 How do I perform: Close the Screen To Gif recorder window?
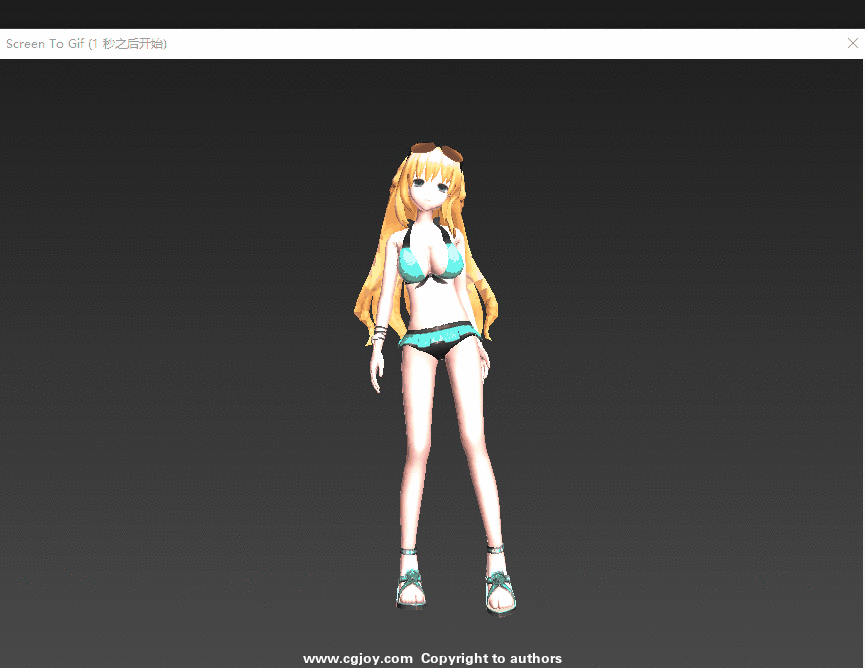(x=852, y=44)
